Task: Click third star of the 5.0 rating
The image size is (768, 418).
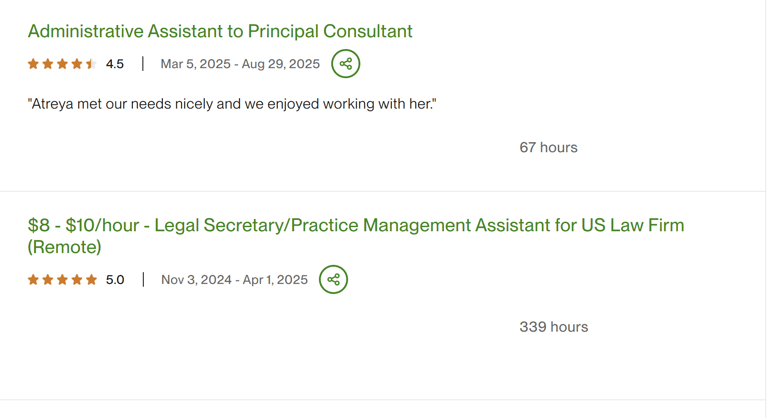Action: (x=62, y=280)
